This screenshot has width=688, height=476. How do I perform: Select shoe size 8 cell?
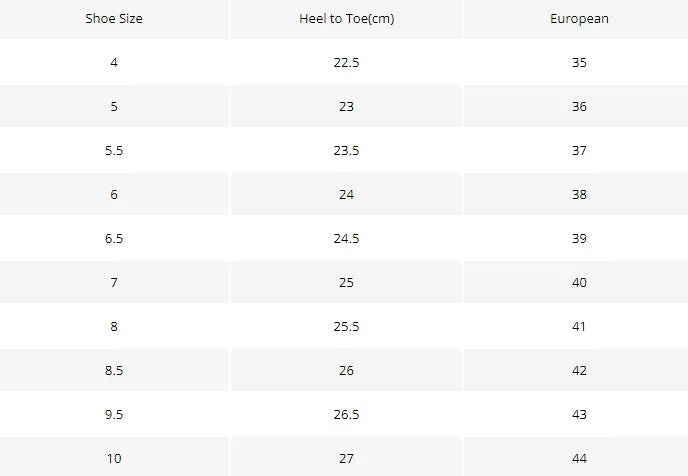click(x=114, y=326)
